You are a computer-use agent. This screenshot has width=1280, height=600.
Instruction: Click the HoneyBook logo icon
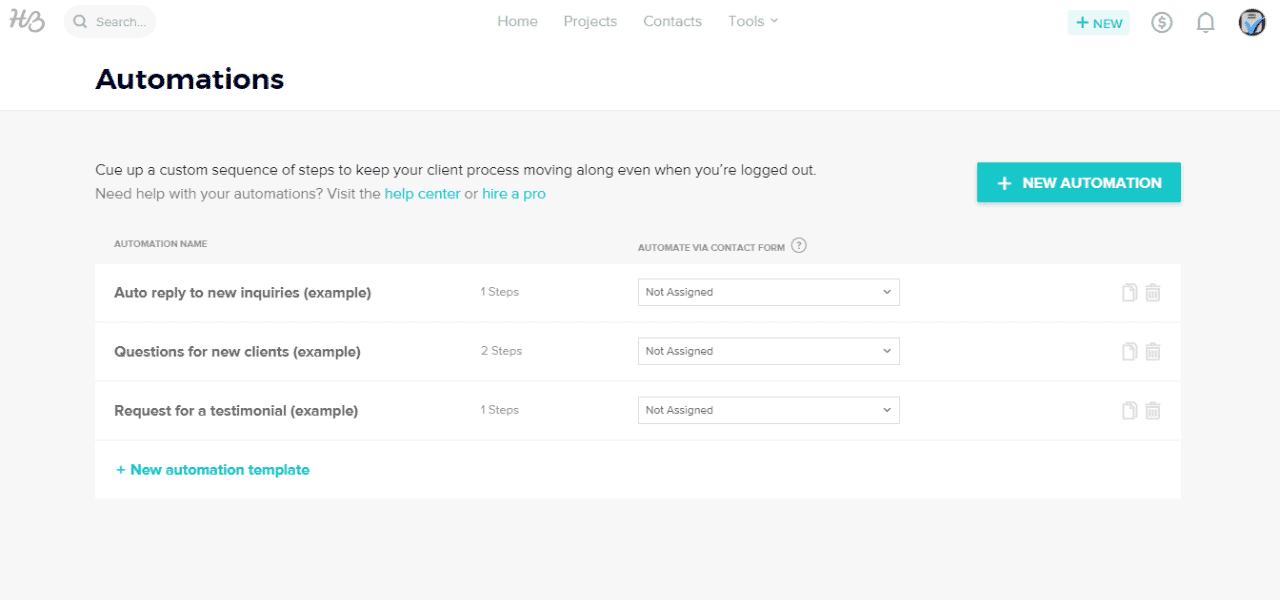pyautogui.click(x=27, y=21)
